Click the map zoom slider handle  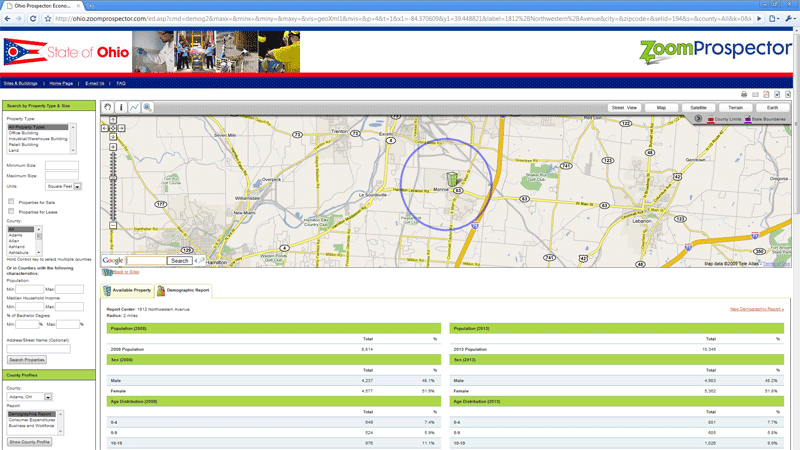pos(113,178)
